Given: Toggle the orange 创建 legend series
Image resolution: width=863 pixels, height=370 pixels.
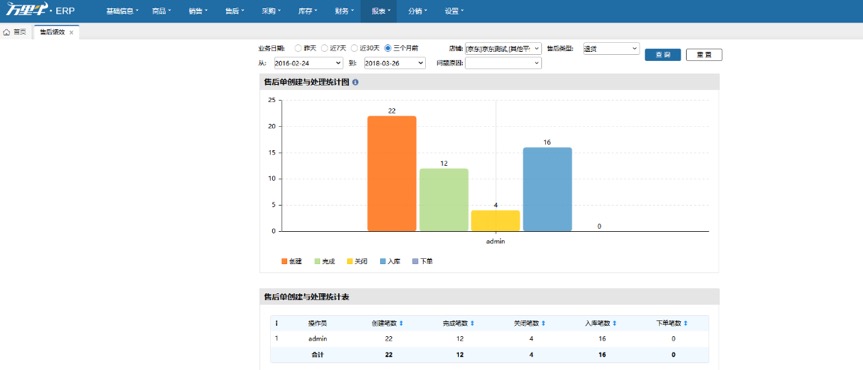Looking at the screenshot, I should click(292, 262).
